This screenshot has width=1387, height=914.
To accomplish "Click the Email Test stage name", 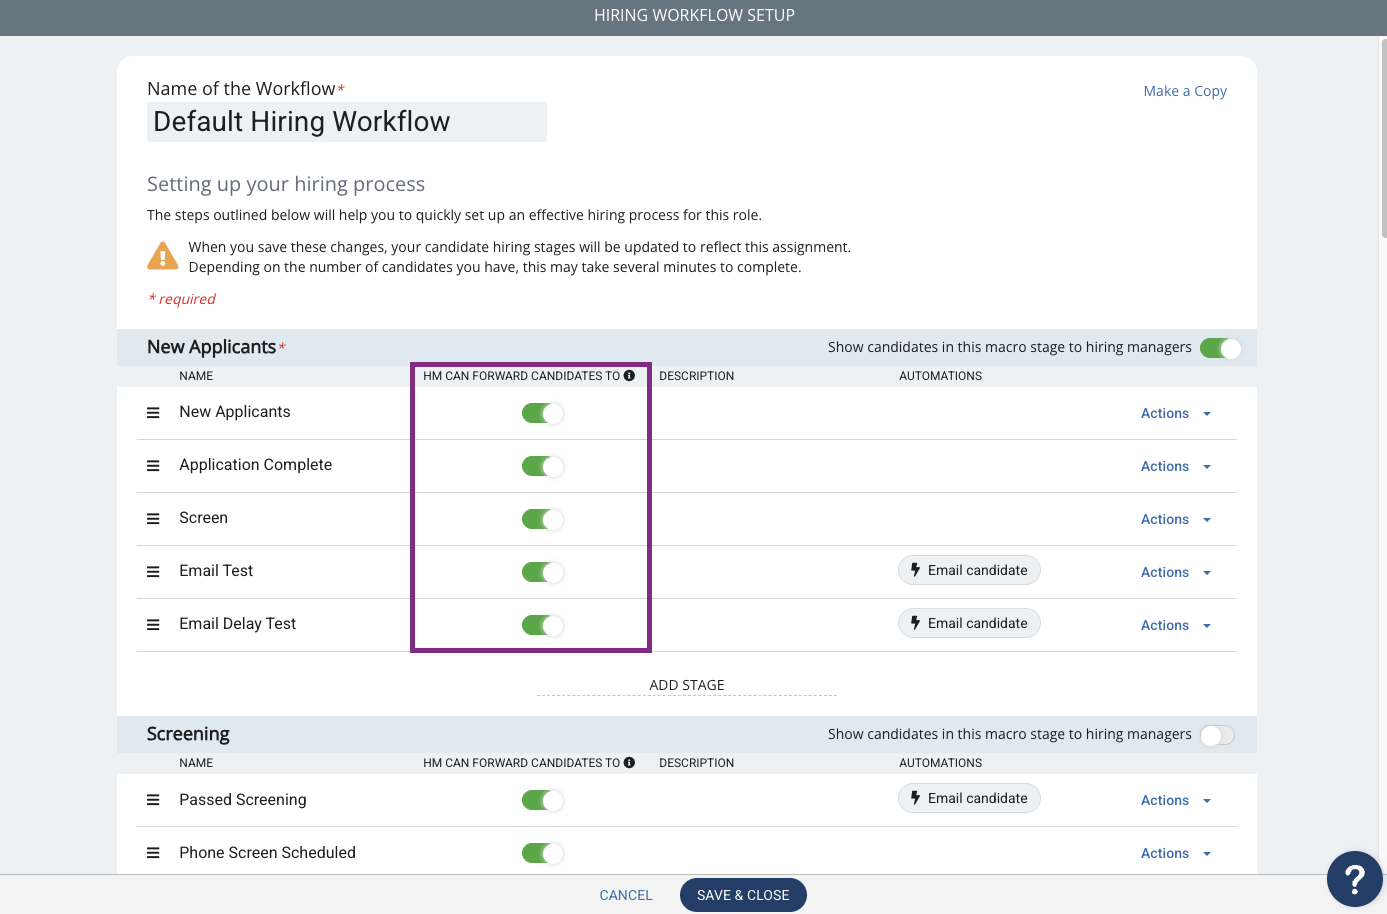I will pyautogui.click(x=216, y=571).
